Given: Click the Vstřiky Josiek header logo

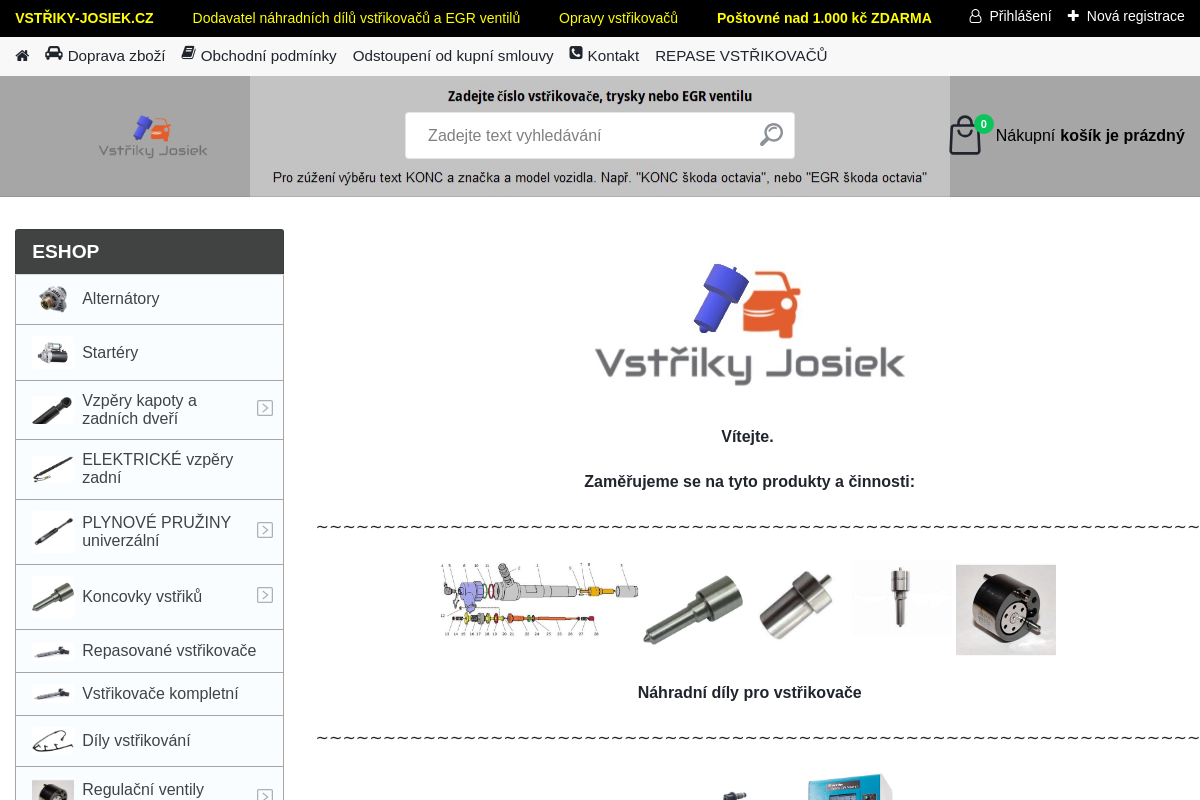Looking at the screenshot, I should pos(153,136).
